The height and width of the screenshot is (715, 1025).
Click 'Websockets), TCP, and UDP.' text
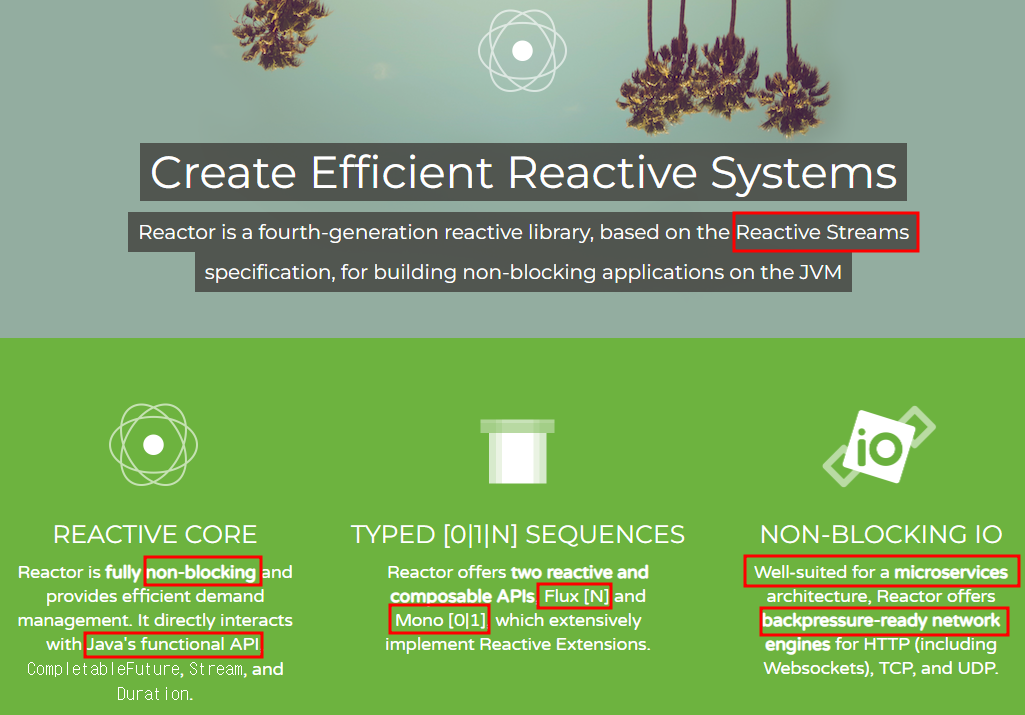pyautogui.click(x=881, y=668)
